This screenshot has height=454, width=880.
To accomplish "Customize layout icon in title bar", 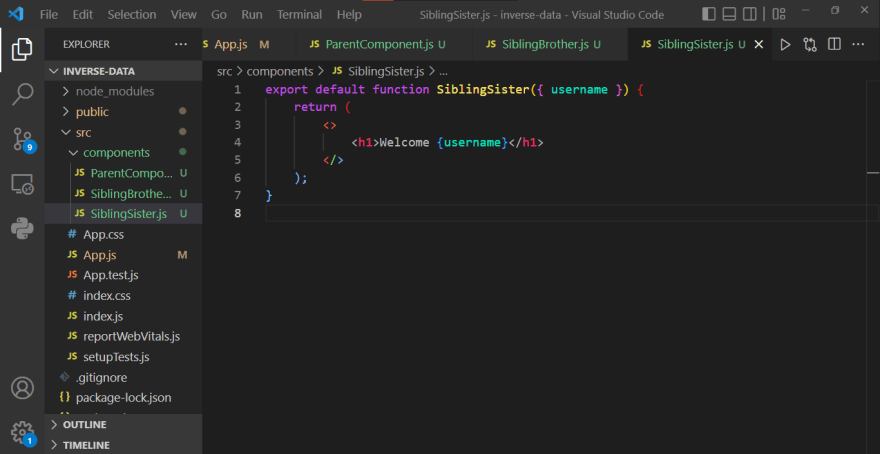I will pos(779,14).
